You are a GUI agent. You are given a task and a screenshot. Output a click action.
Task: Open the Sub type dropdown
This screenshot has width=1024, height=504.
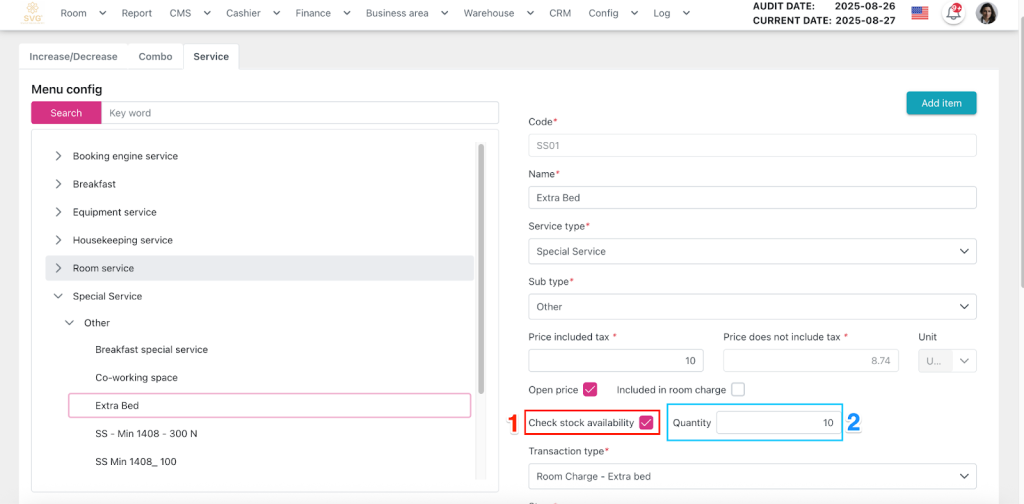pyautogui.click(x=751, y=306)
